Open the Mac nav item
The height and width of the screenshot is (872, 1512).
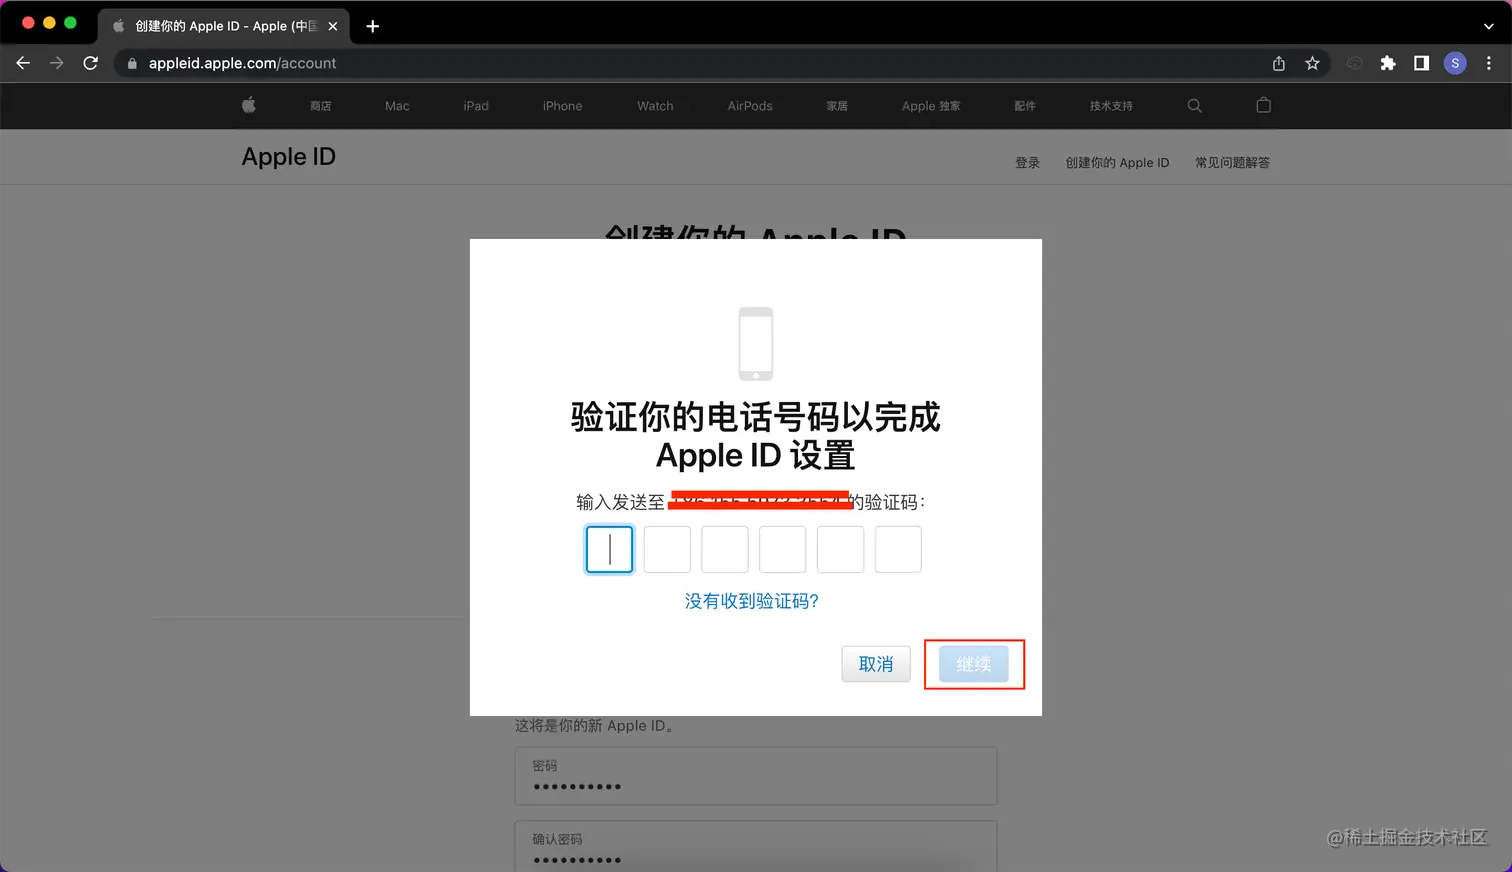397,106
